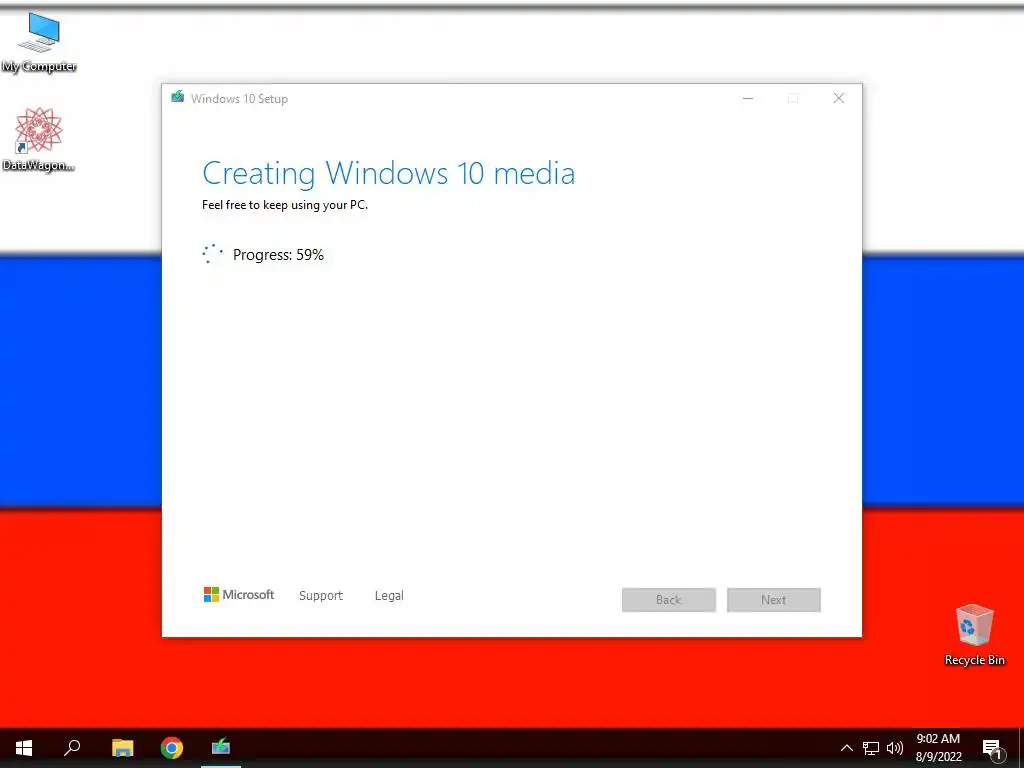
Task: Click the 'Windows 10 Setup' title text
Action: coord(239,99)
